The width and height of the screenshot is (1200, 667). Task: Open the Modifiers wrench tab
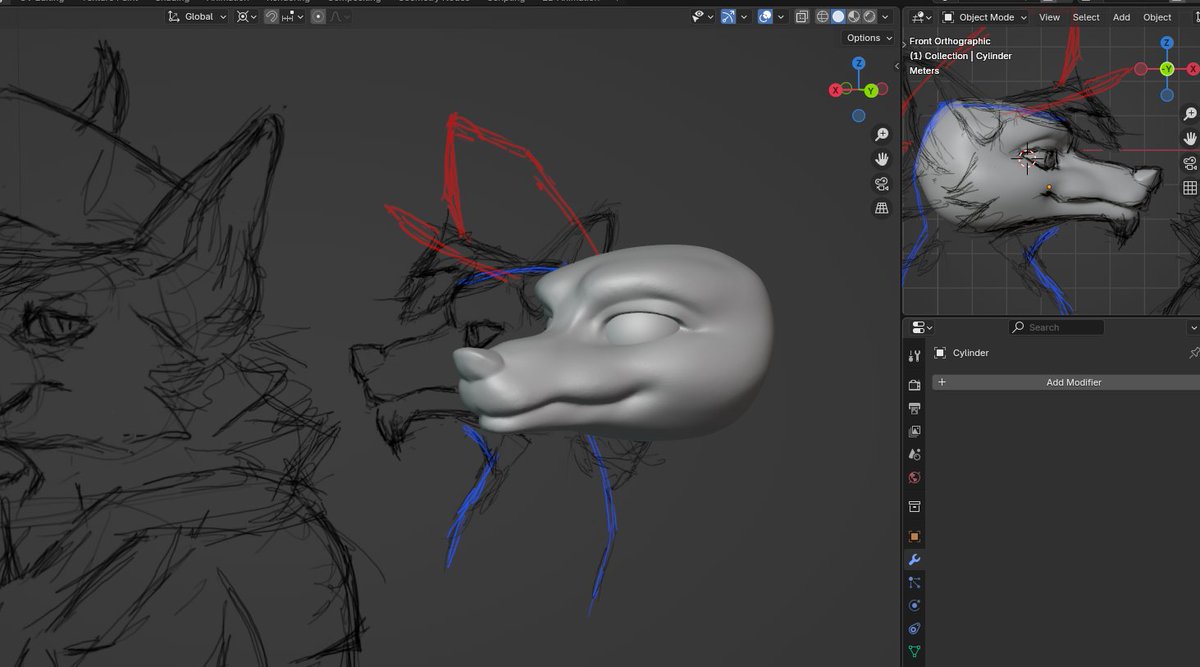tap(914, 560)
